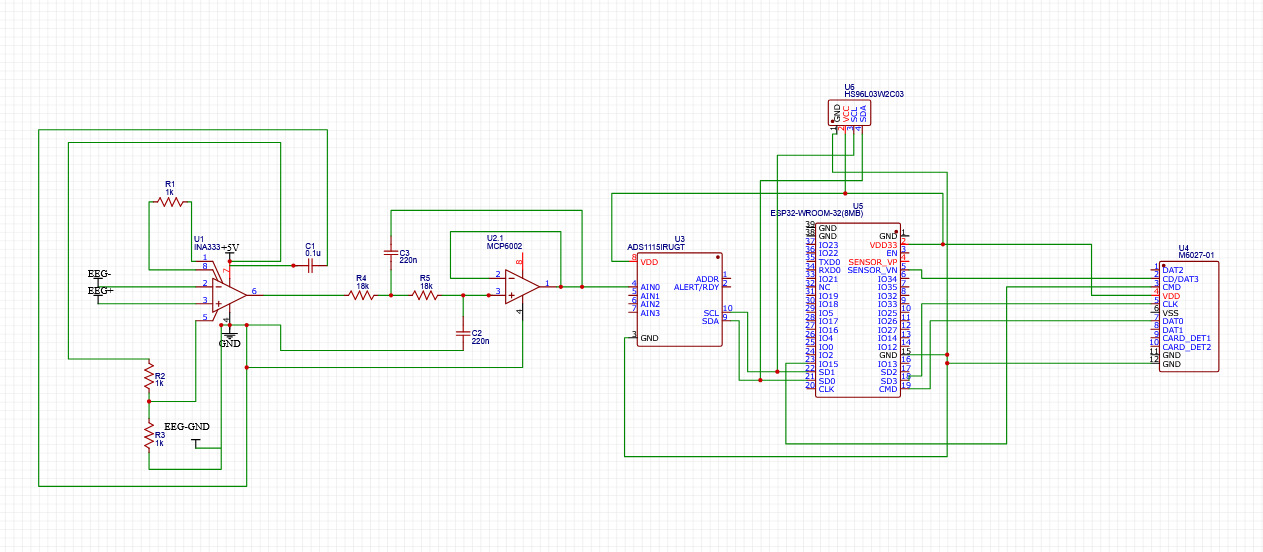
Task: Click the EEG+ input net label
Action: pos(100,291)
